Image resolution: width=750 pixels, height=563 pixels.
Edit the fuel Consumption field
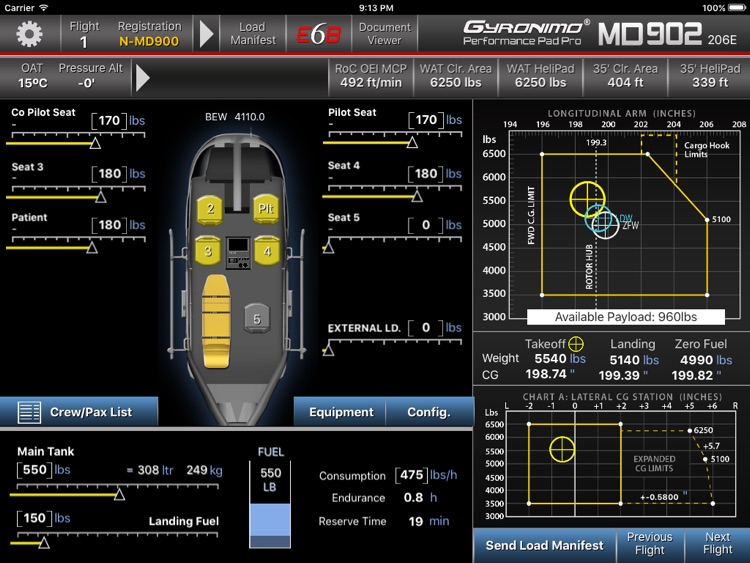point(411,475)
